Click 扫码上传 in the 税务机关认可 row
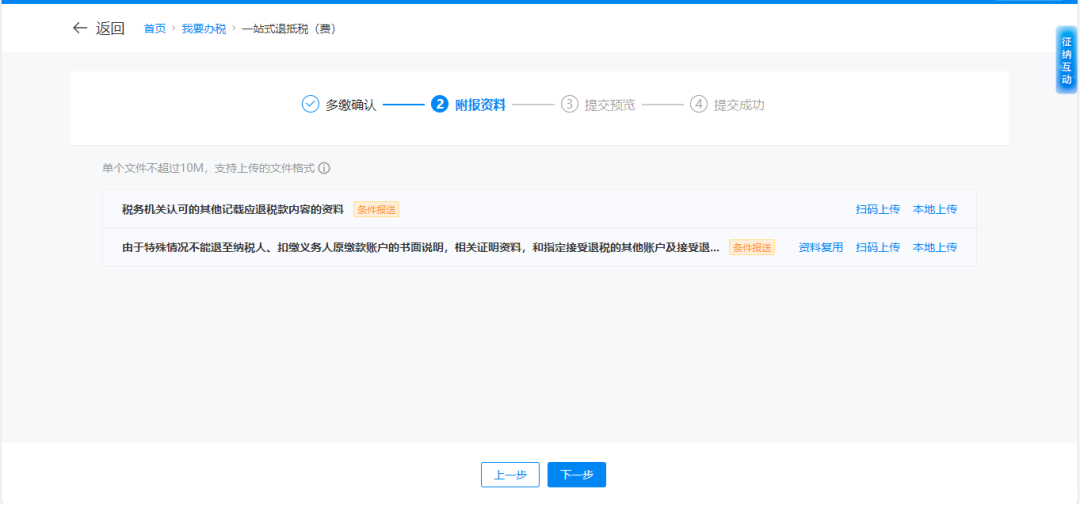Viewport: 1080px width, 505px height. pos(878,209)
